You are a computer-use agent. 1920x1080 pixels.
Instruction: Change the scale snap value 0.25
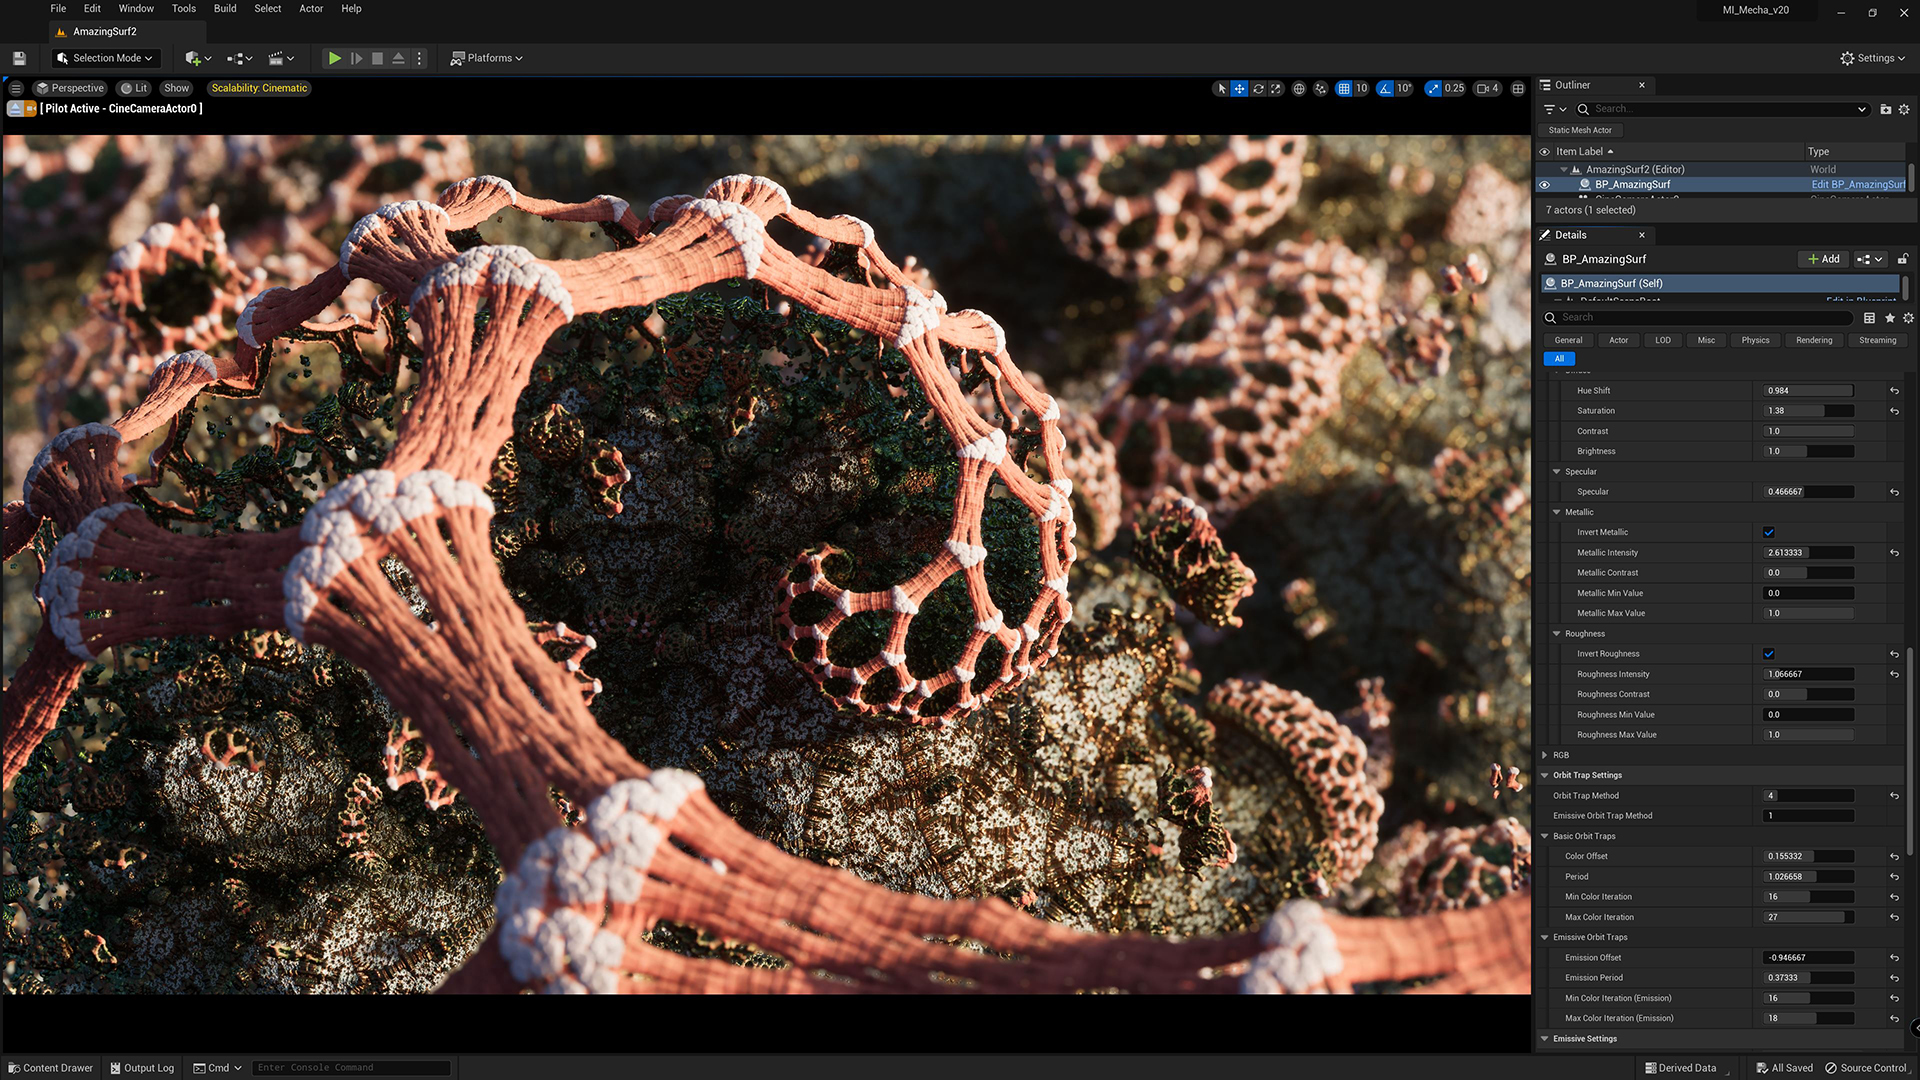tap(1454, 89)
